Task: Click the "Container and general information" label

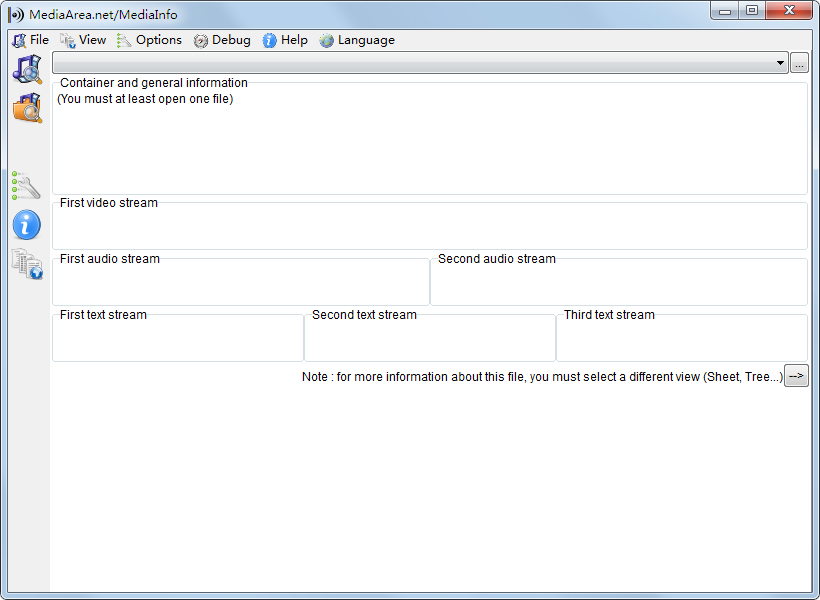Action: (154, 83)
